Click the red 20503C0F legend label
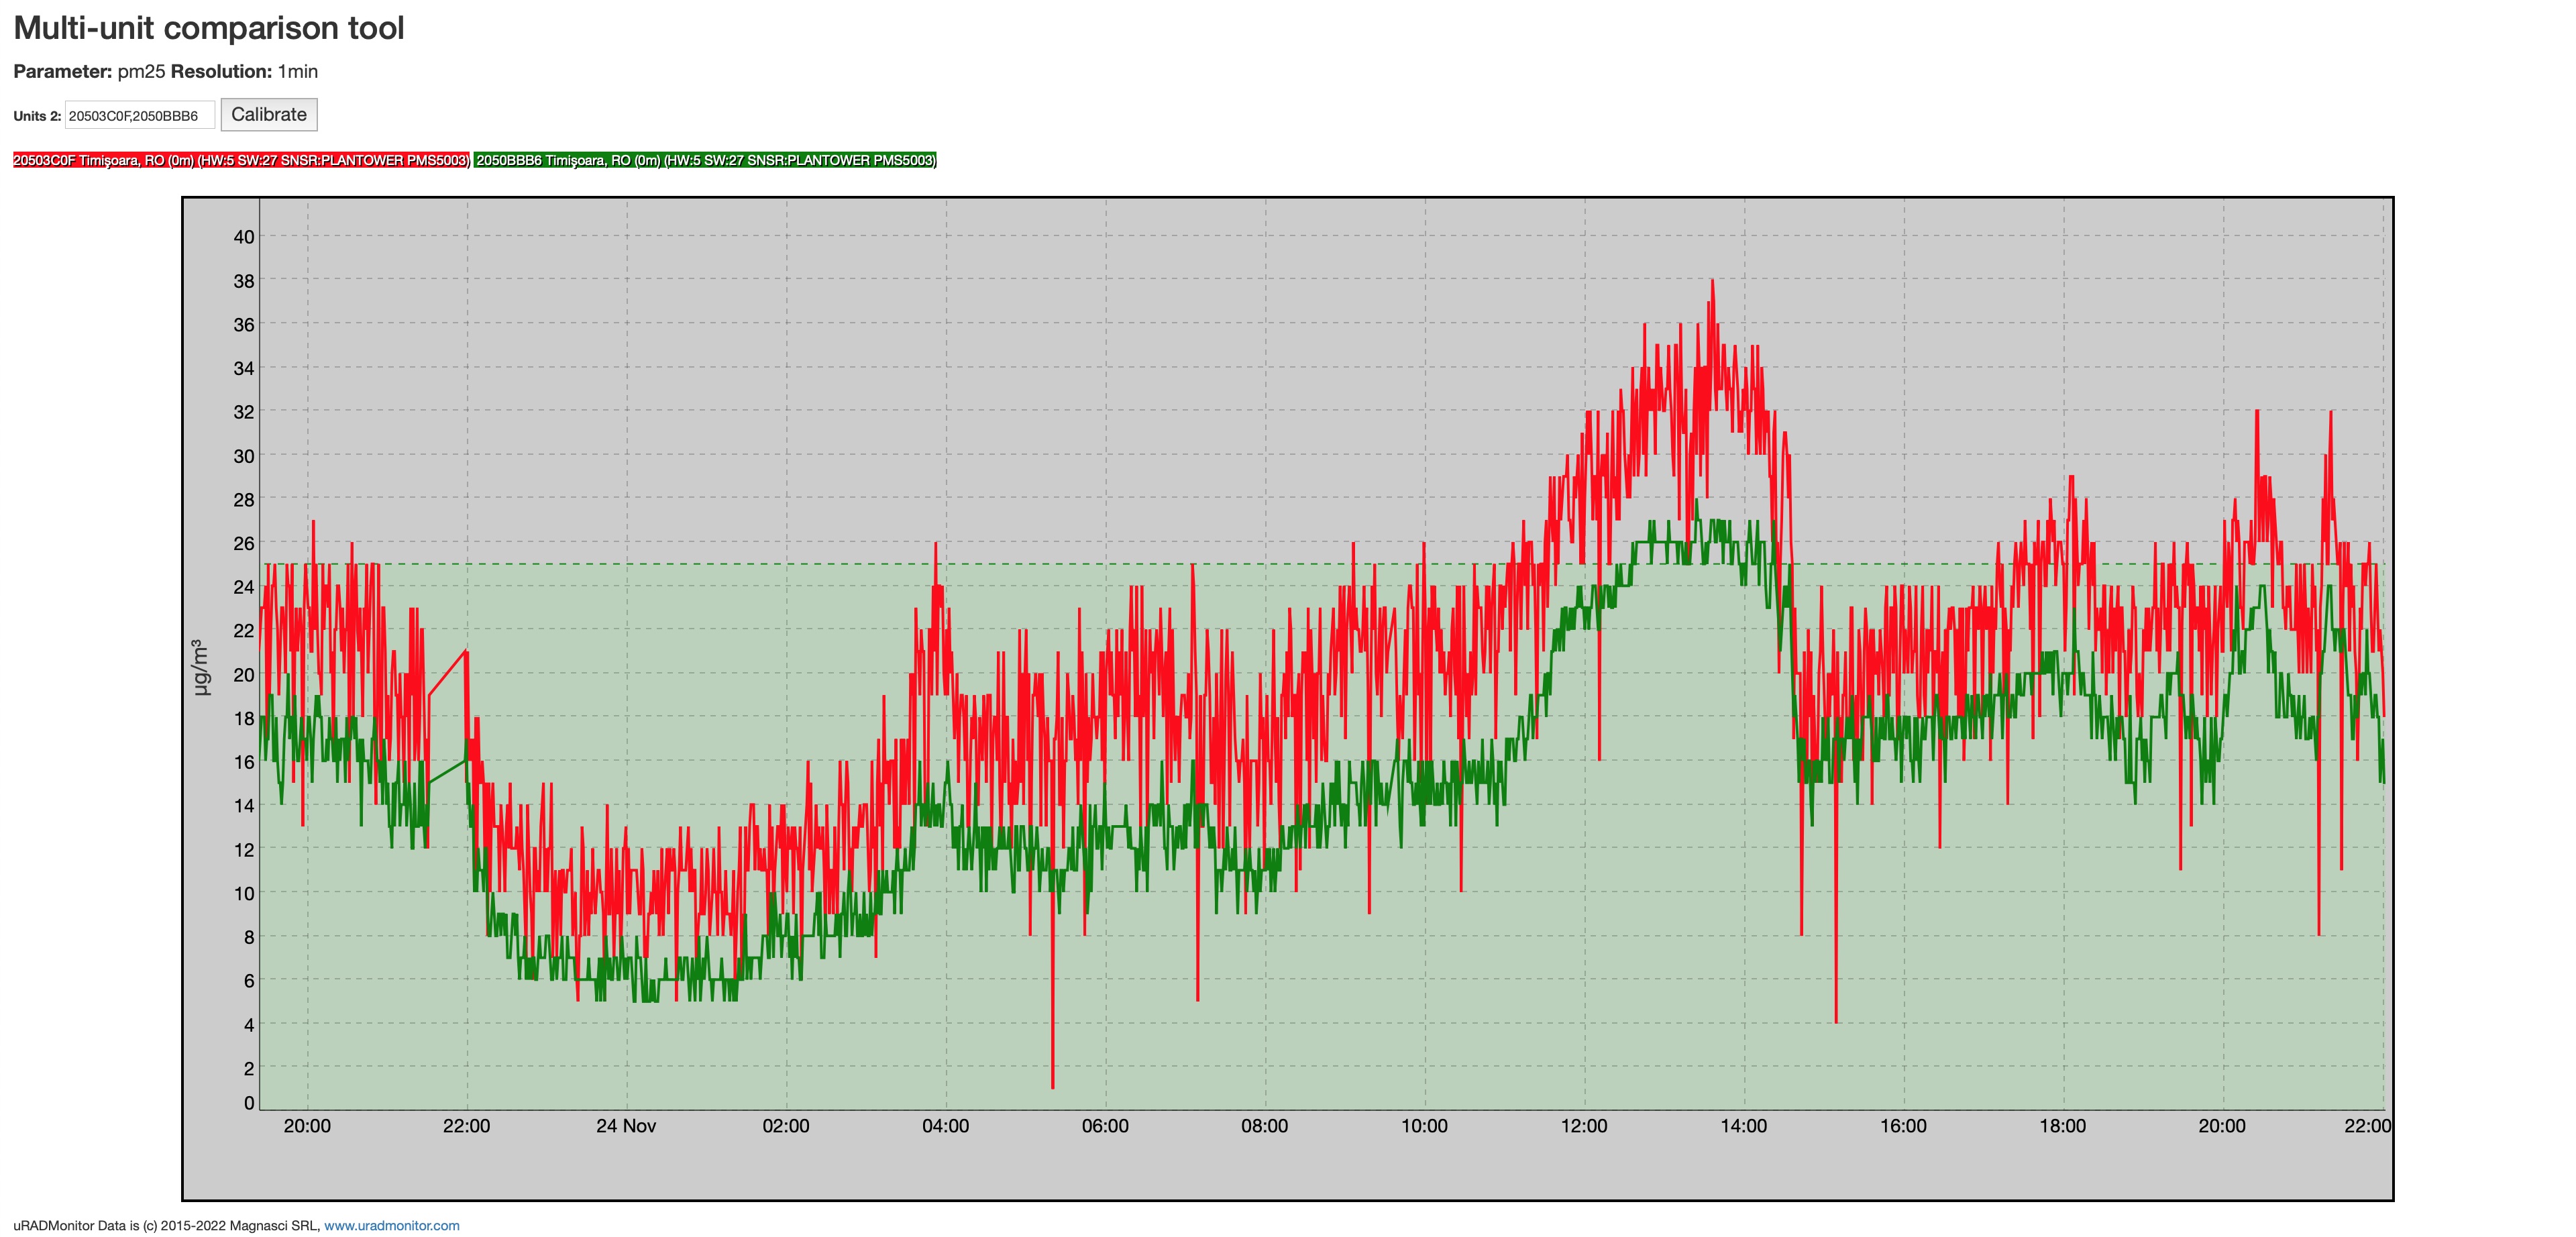The height and width of the screenshot is (1237, 2576). coord(241,160)
